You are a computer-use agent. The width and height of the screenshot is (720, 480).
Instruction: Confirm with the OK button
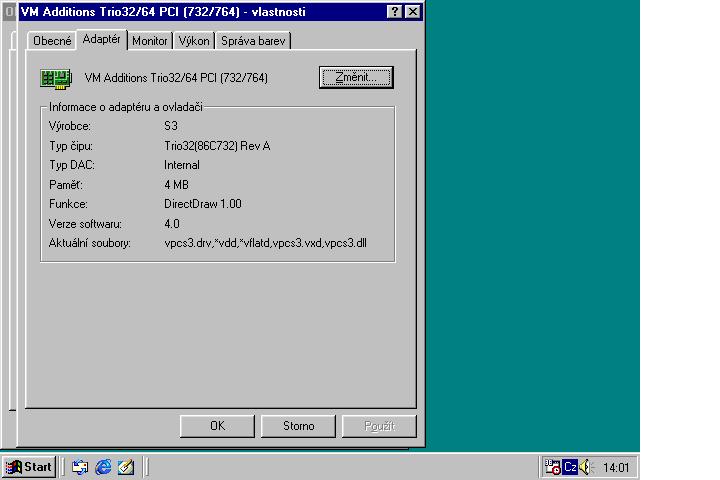[217, 426]
